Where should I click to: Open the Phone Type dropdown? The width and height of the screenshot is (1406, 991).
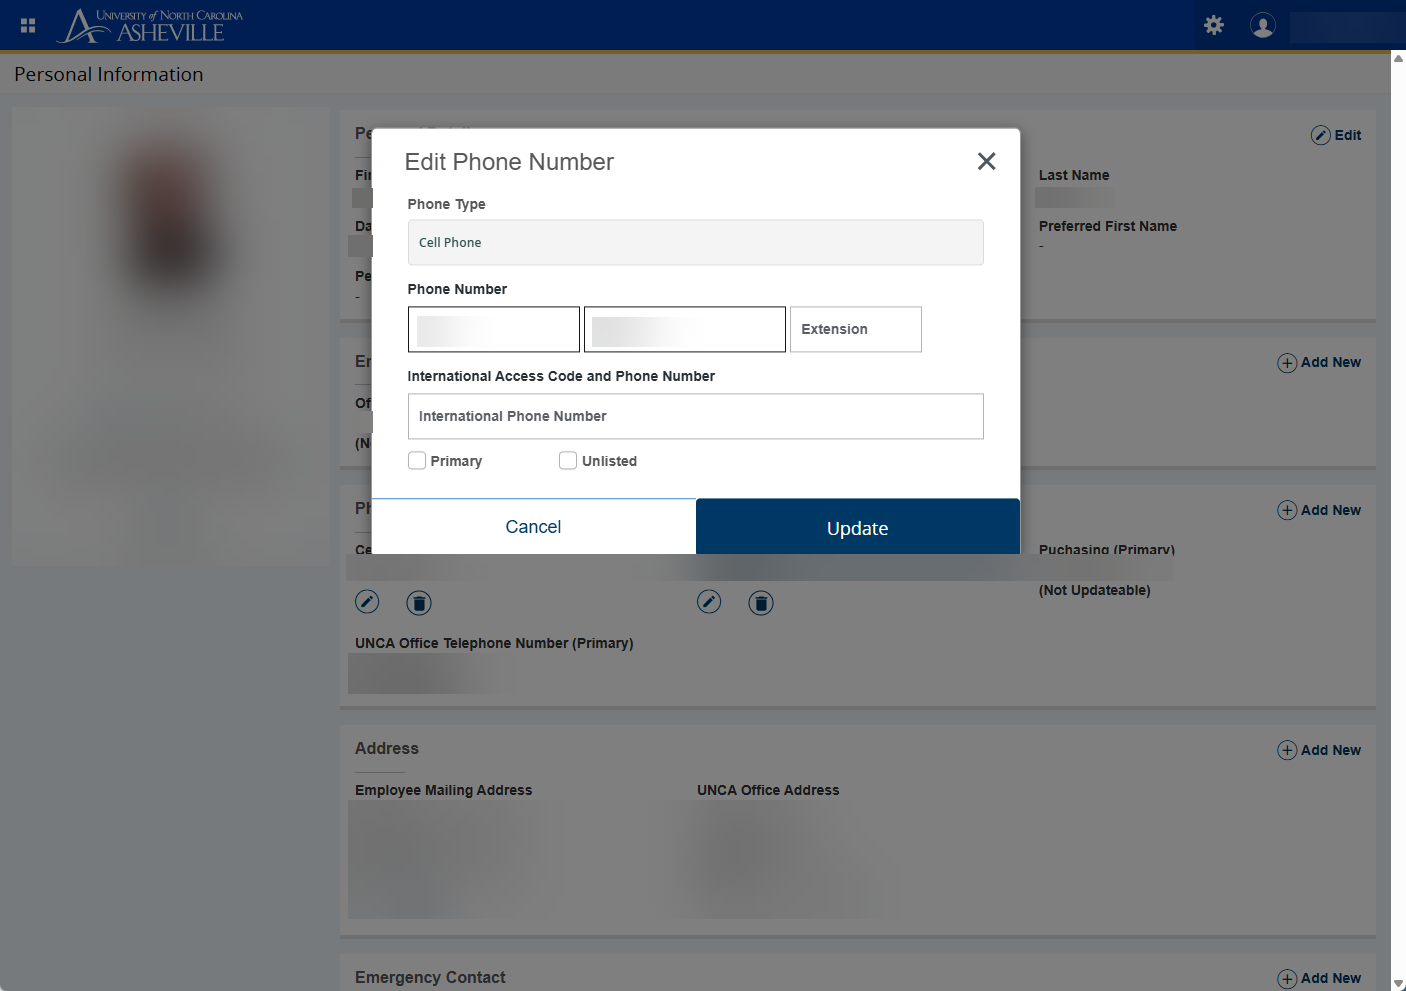point(695,243)
